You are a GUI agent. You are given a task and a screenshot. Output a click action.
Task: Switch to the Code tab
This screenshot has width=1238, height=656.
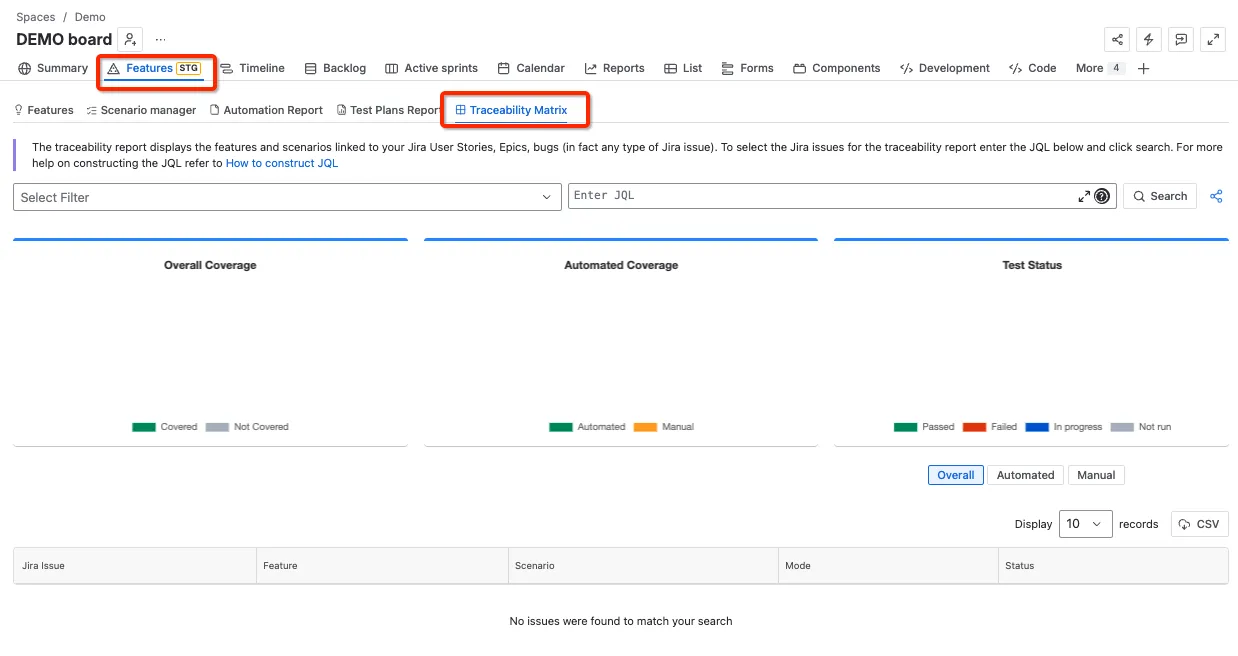coord(1033,68)
